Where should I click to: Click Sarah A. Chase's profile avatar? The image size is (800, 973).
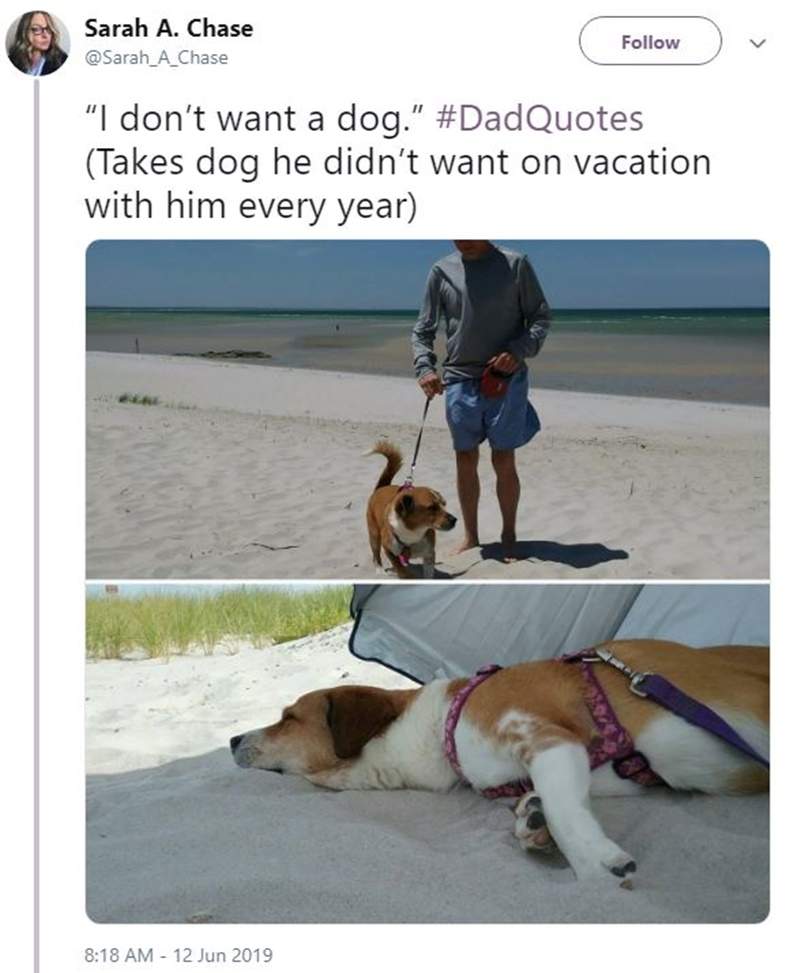point(37,43)
